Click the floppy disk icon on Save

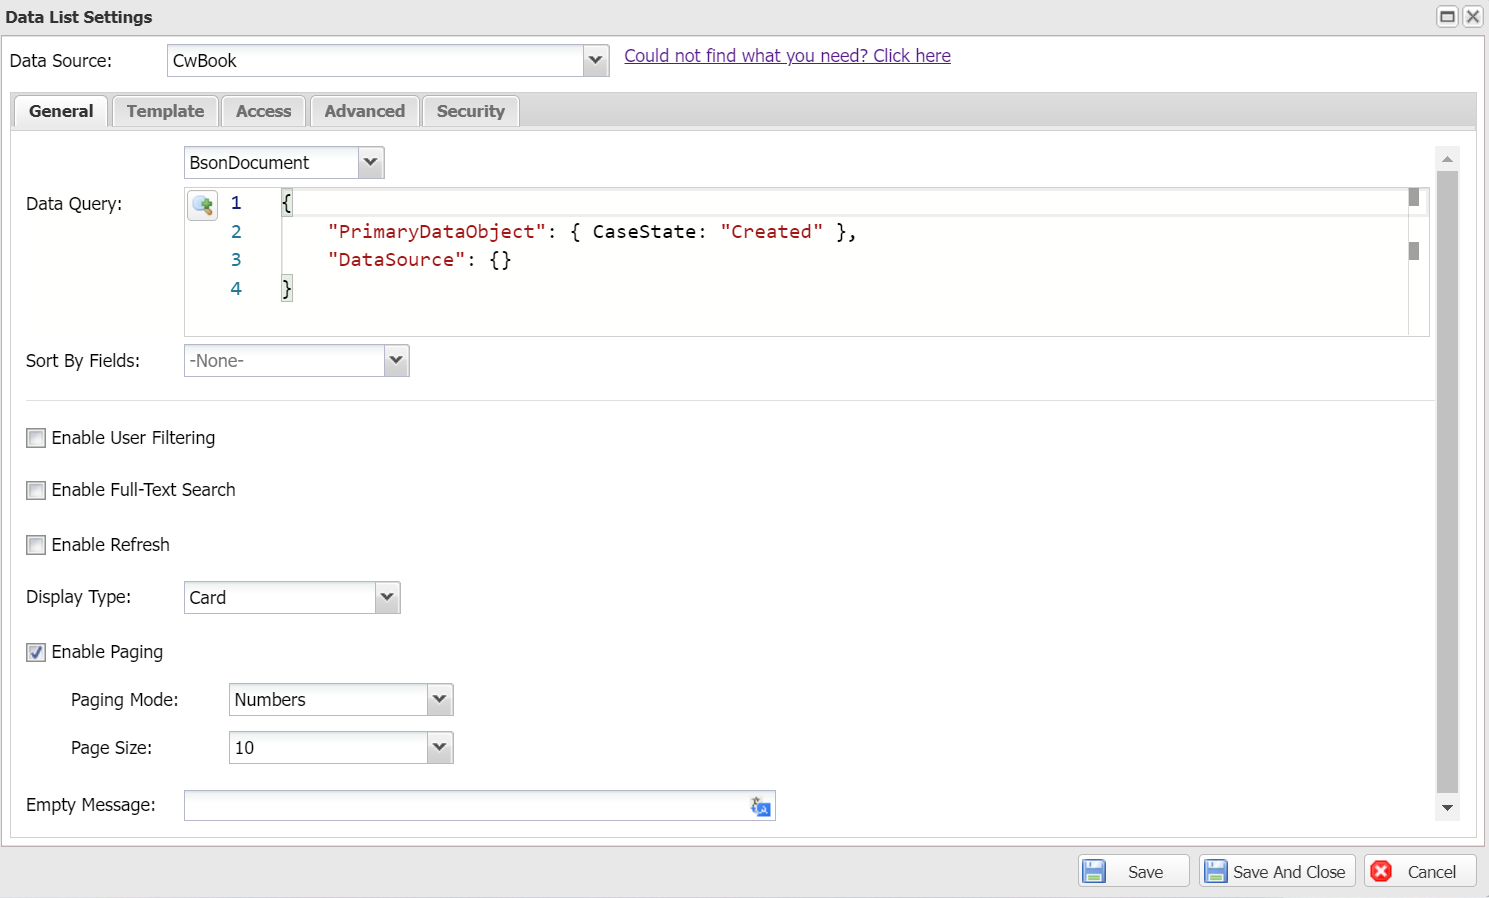click(x=1095, y=871)
